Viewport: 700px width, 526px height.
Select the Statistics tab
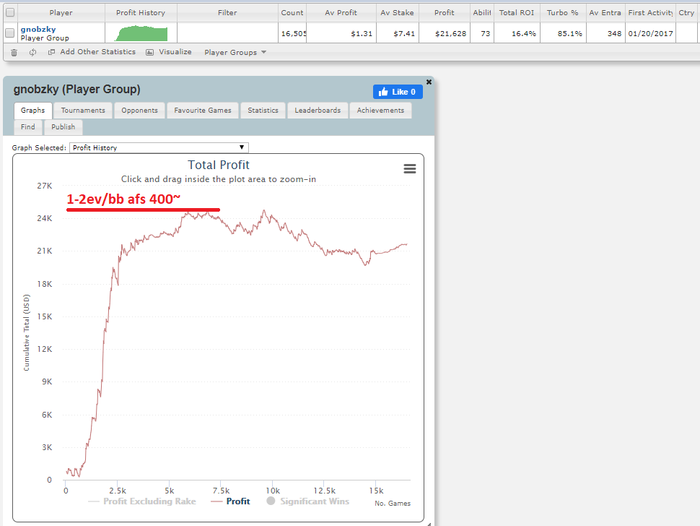click(263, 110)
